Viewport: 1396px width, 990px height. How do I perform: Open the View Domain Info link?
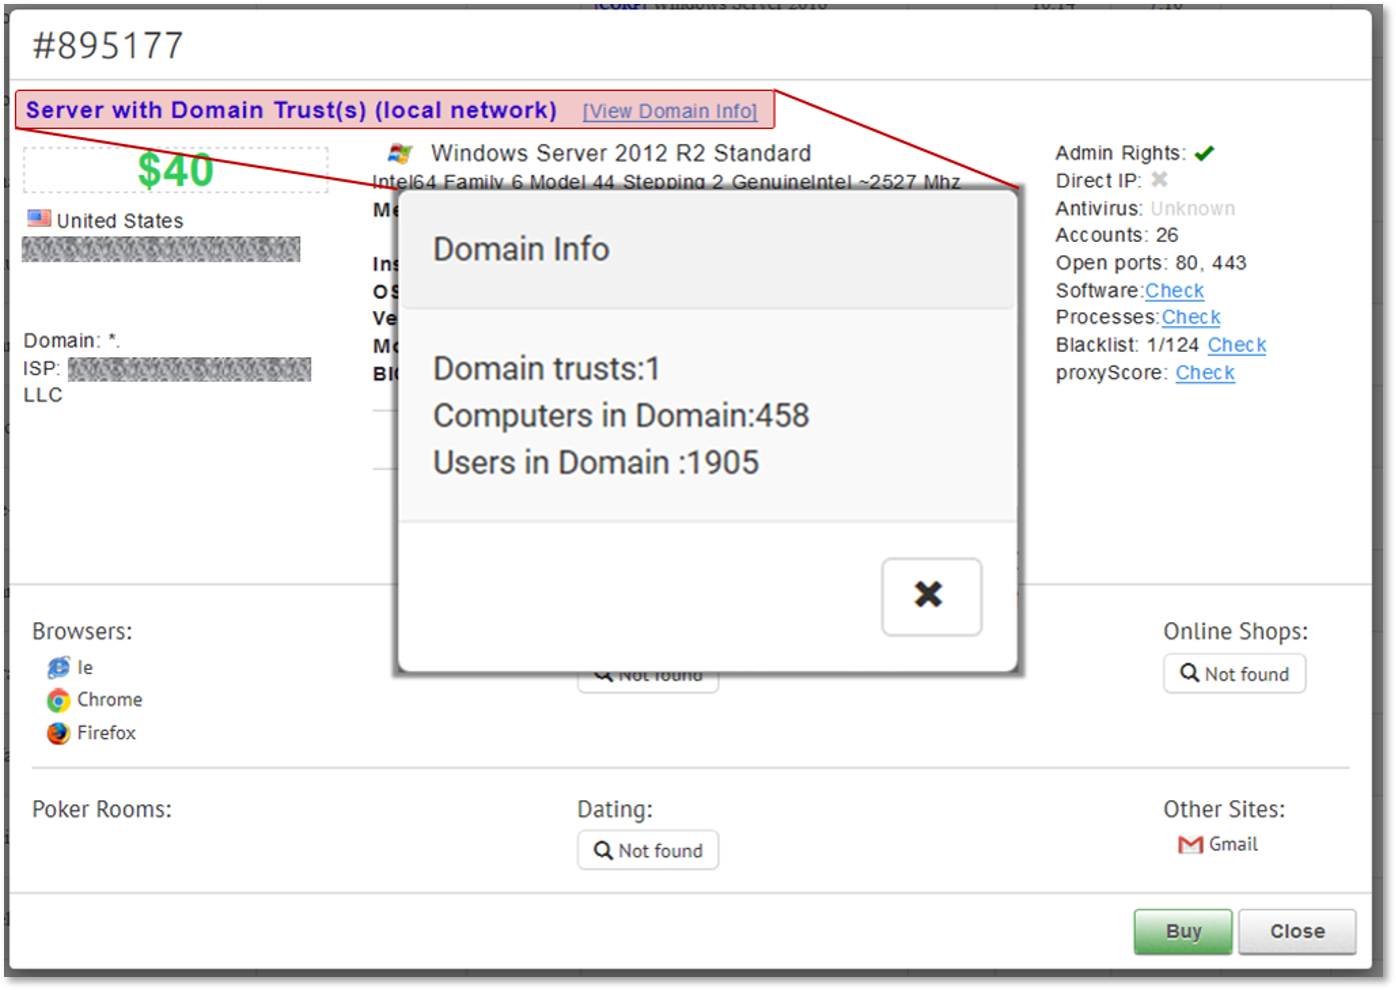point(670,111)
